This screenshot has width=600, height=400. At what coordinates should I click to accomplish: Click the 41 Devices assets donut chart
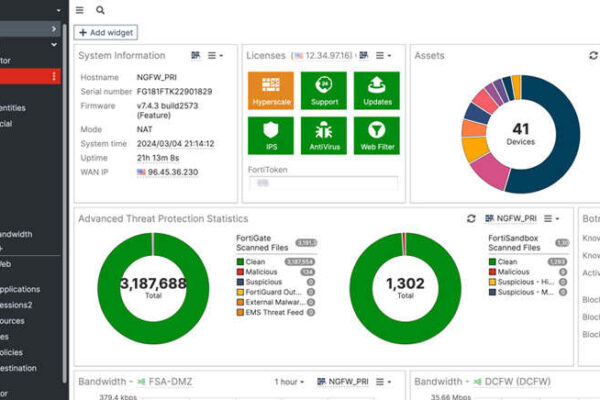pos(521,134)
